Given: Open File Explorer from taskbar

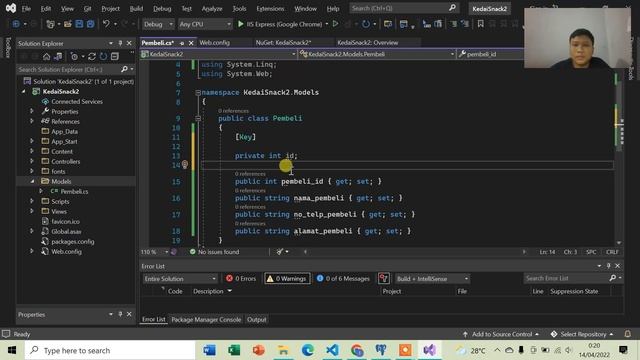Looking at the screenshot, I should click(283, 350).
